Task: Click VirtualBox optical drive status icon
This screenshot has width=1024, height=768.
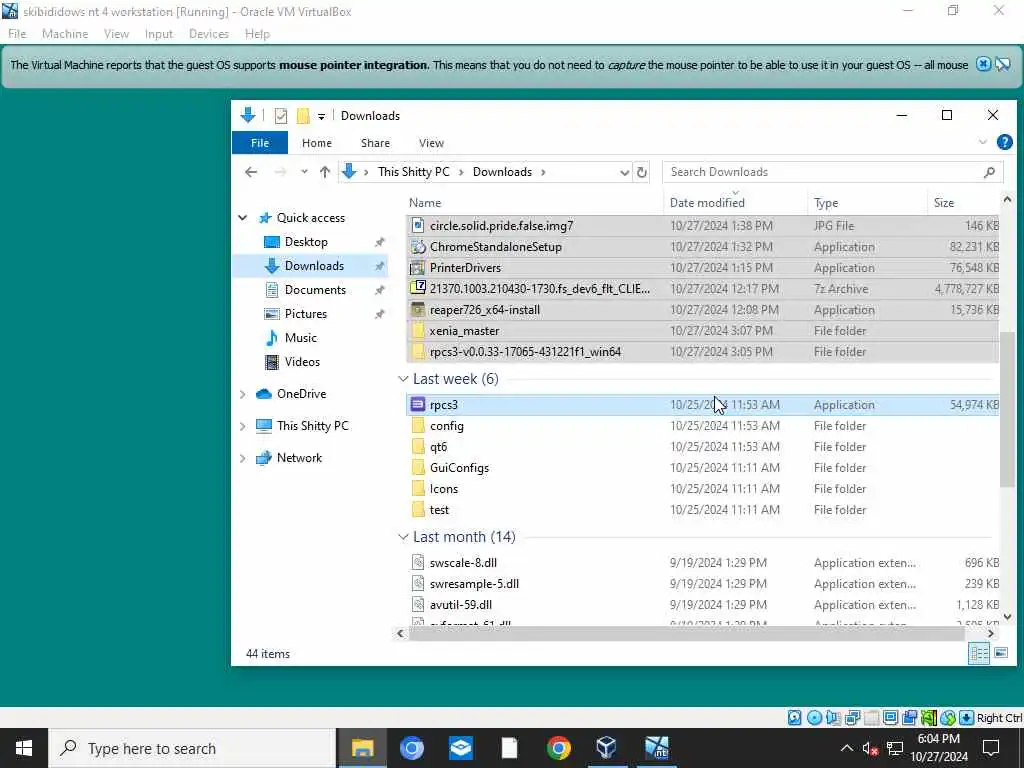Action: tap(814, 718)
